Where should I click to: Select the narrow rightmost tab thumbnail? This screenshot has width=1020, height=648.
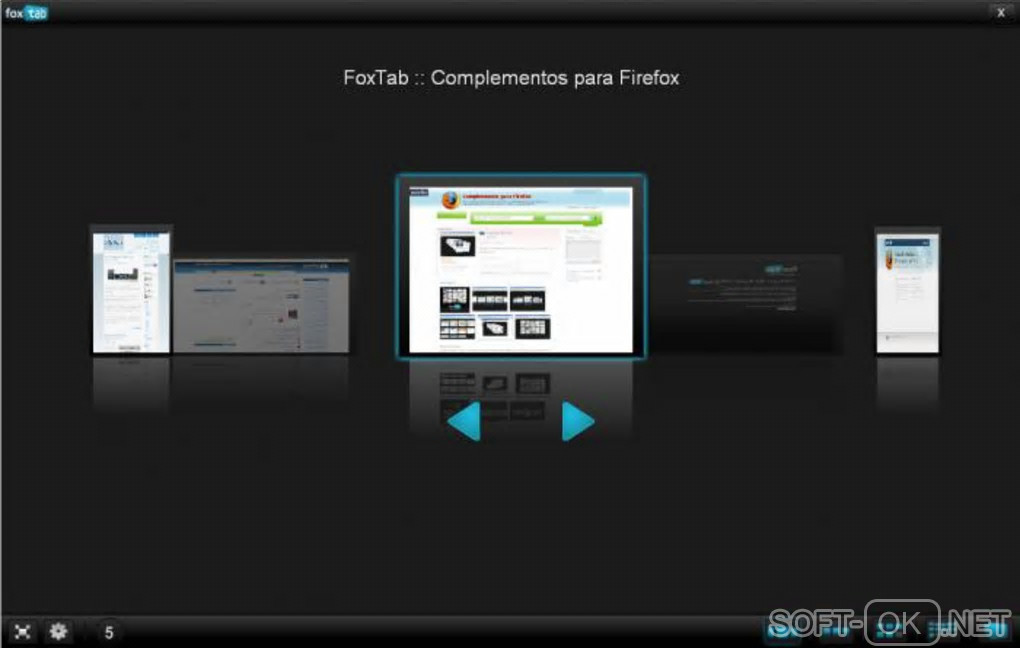click(x=907, y=291)
